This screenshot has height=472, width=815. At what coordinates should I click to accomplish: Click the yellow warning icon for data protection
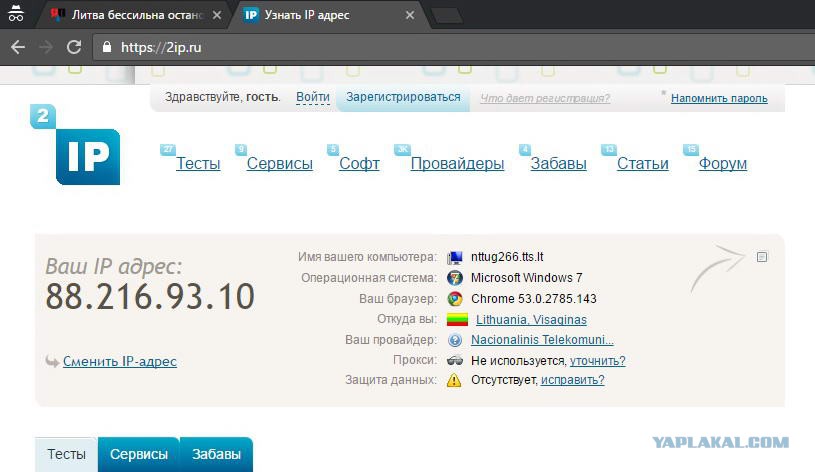454,381
